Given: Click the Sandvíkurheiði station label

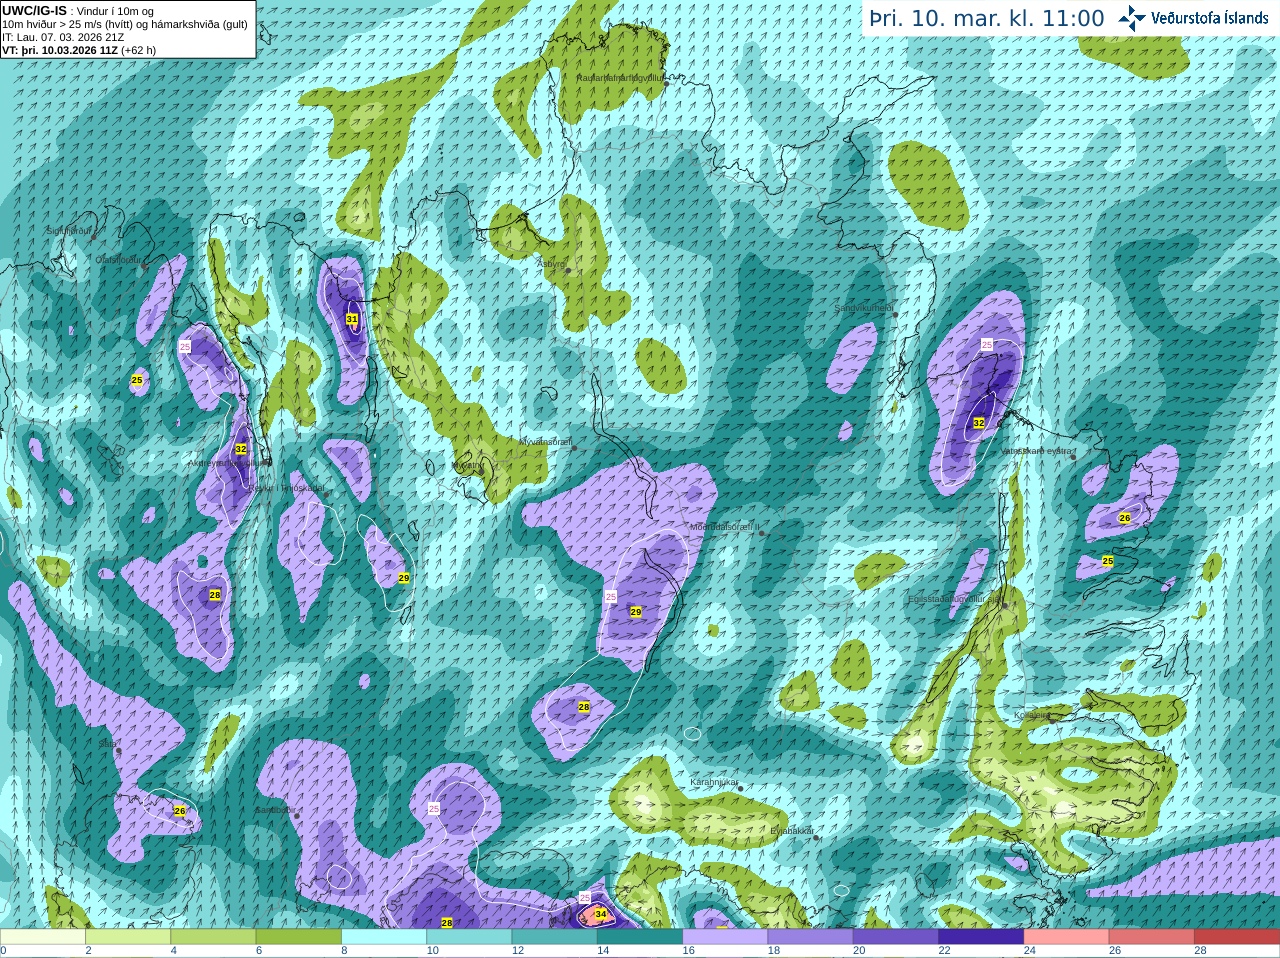Looking at the screenshot, I should pos(864,308).
